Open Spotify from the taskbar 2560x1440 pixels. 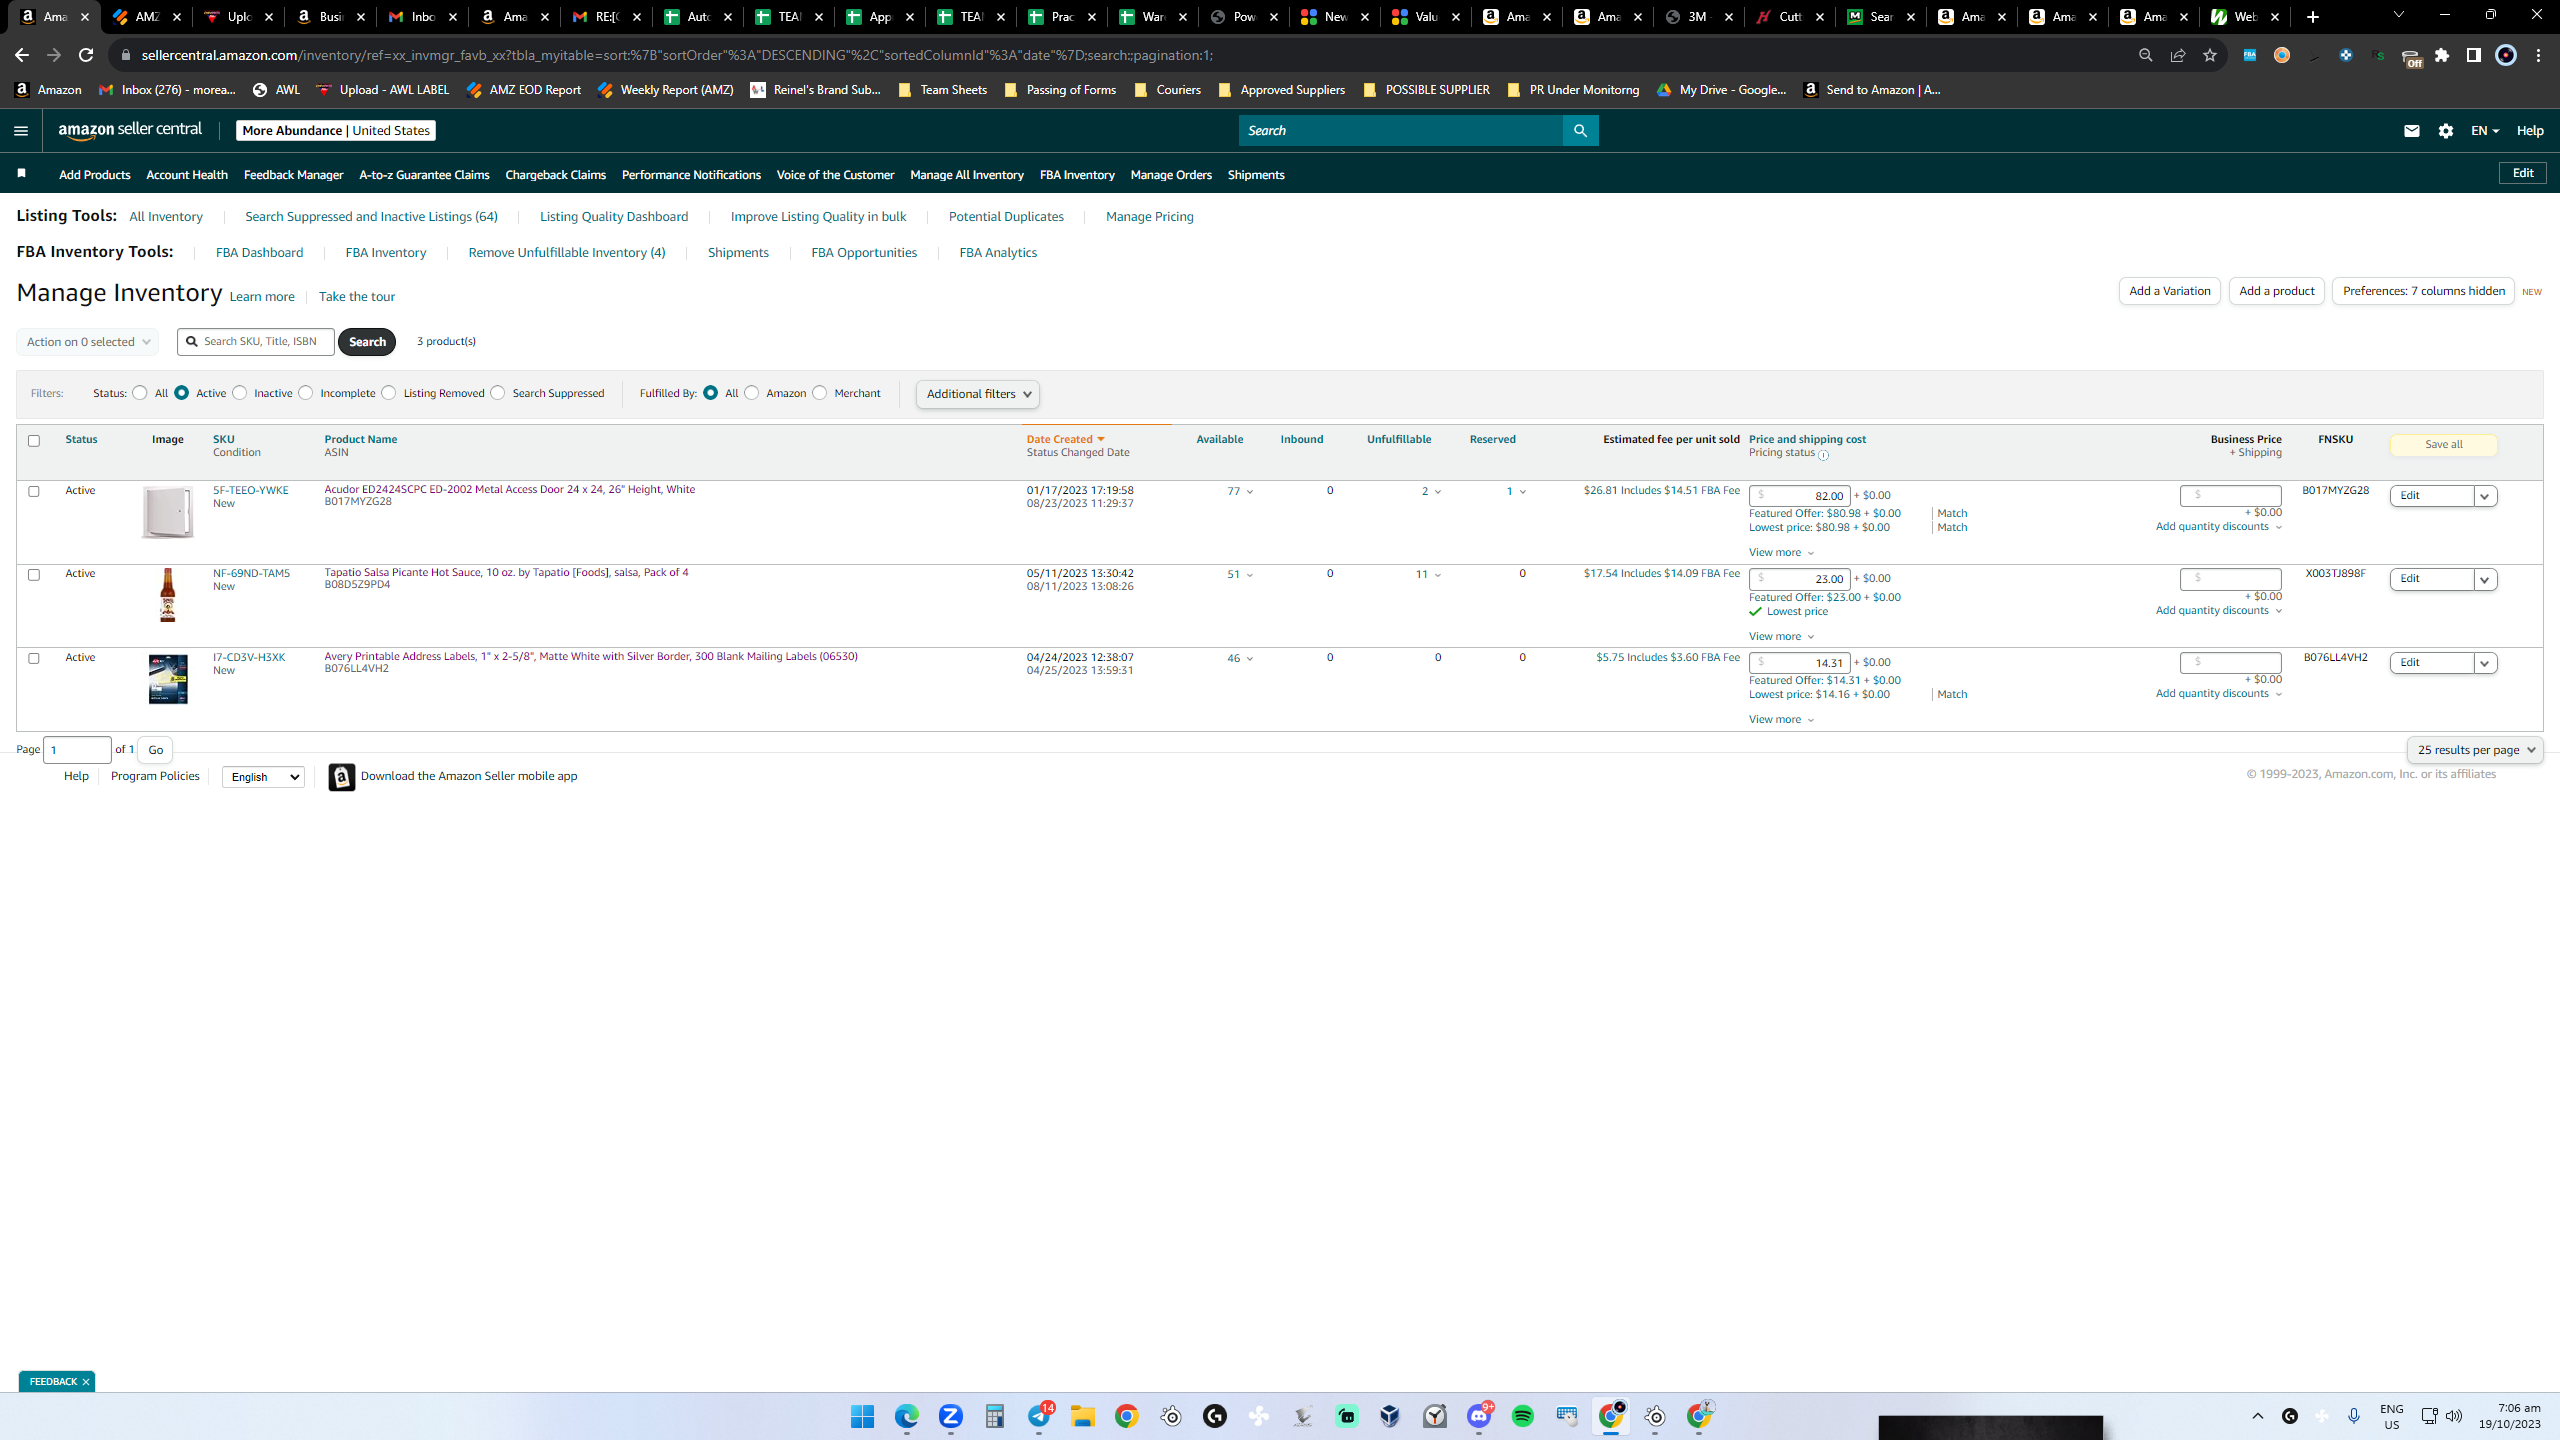[1522, 1416]
